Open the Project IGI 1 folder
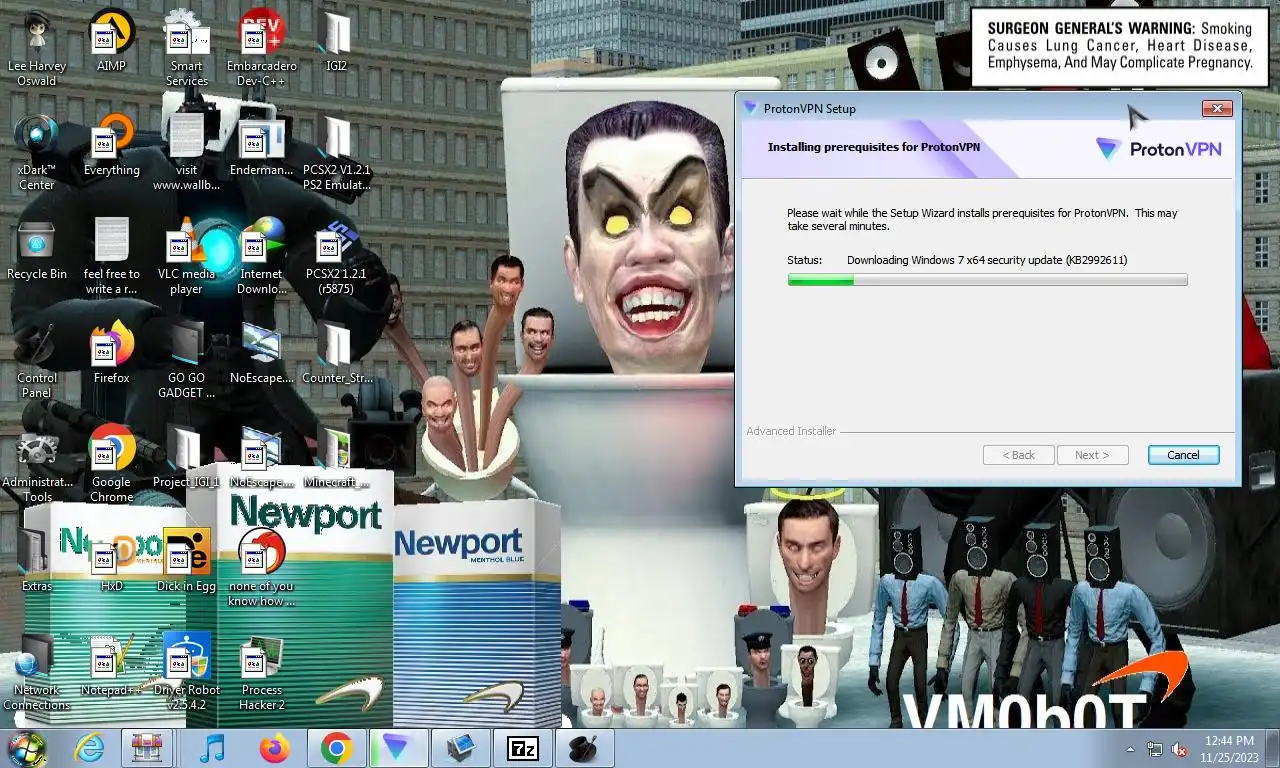Viewport: 1280px width, 768px height. point(186,458)
